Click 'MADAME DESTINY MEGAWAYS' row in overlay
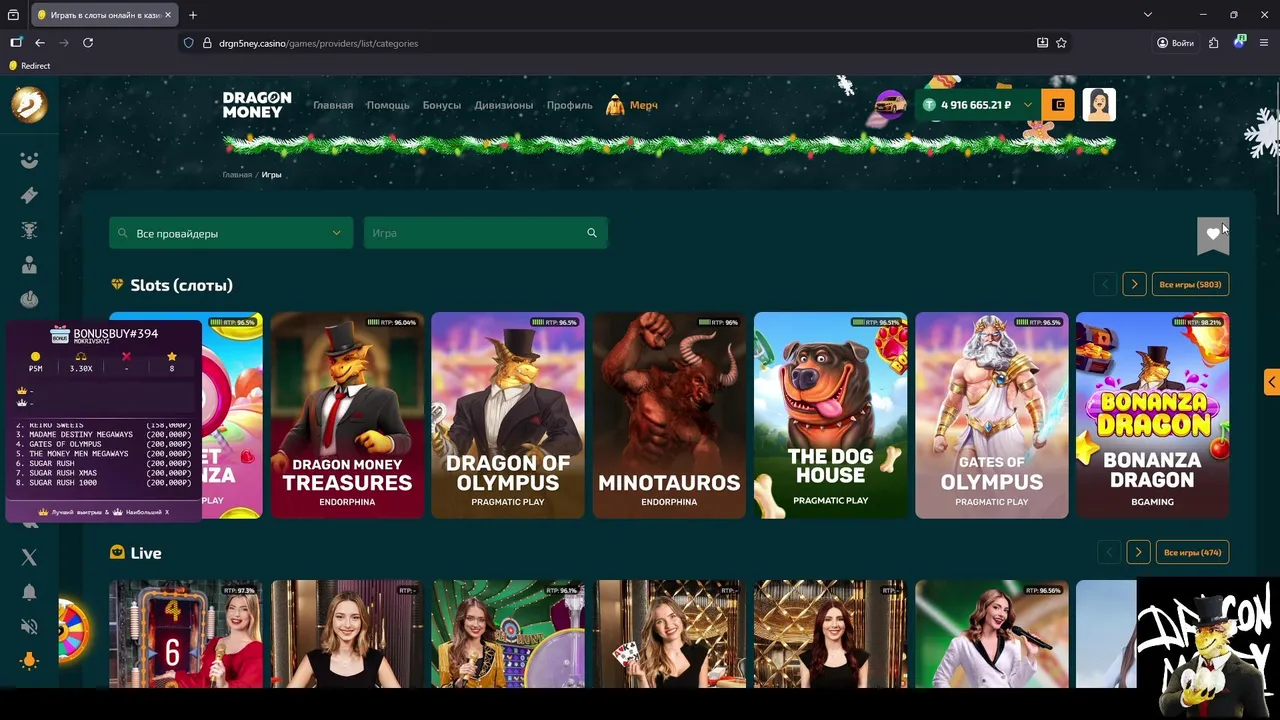The image size is (1280, 720). click(x=104, y=434)
